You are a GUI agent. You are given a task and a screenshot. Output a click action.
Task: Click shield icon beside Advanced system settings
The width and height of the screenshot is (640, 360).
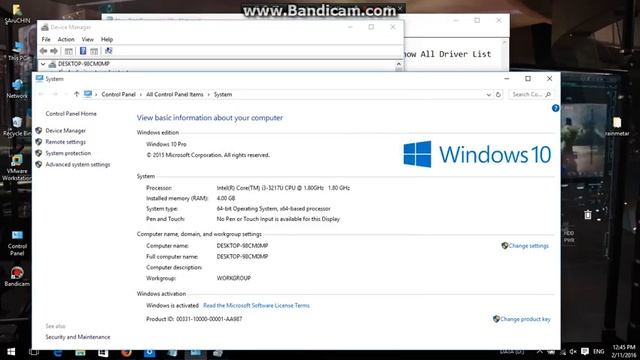(x=39, y=164)
